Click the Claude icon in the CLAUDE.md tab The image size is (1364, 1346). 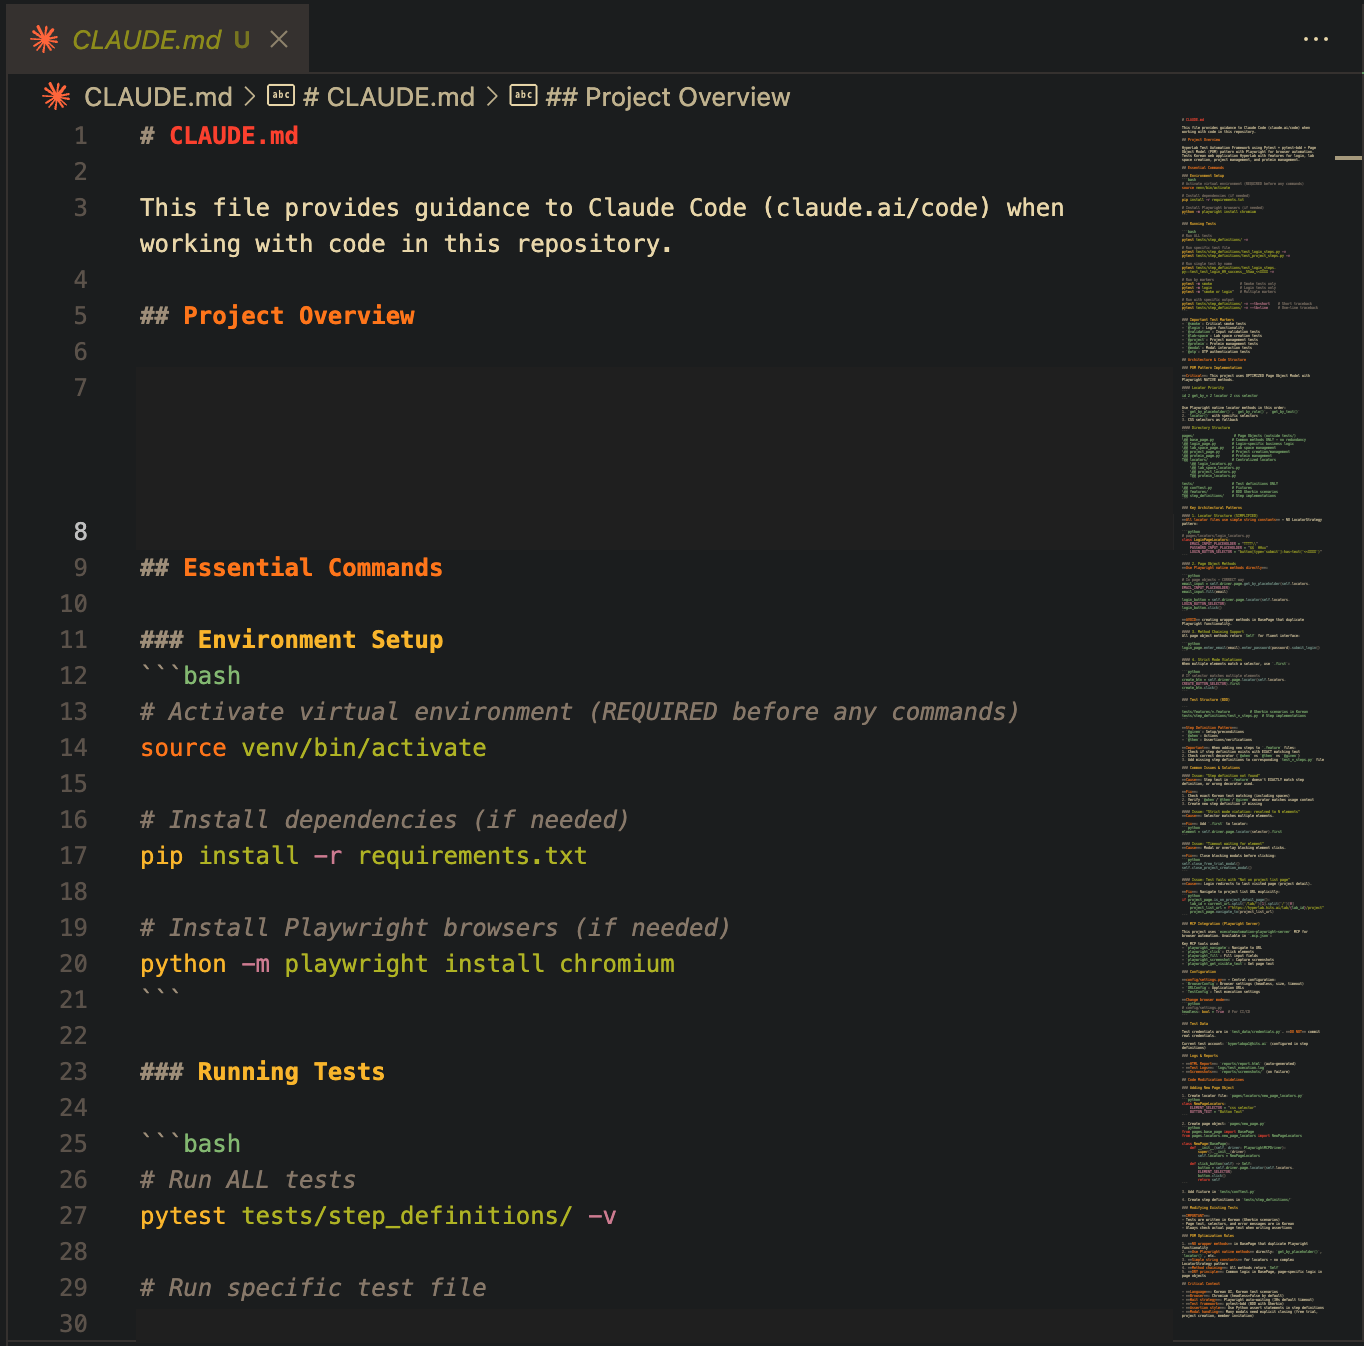[x=44, y=39]
